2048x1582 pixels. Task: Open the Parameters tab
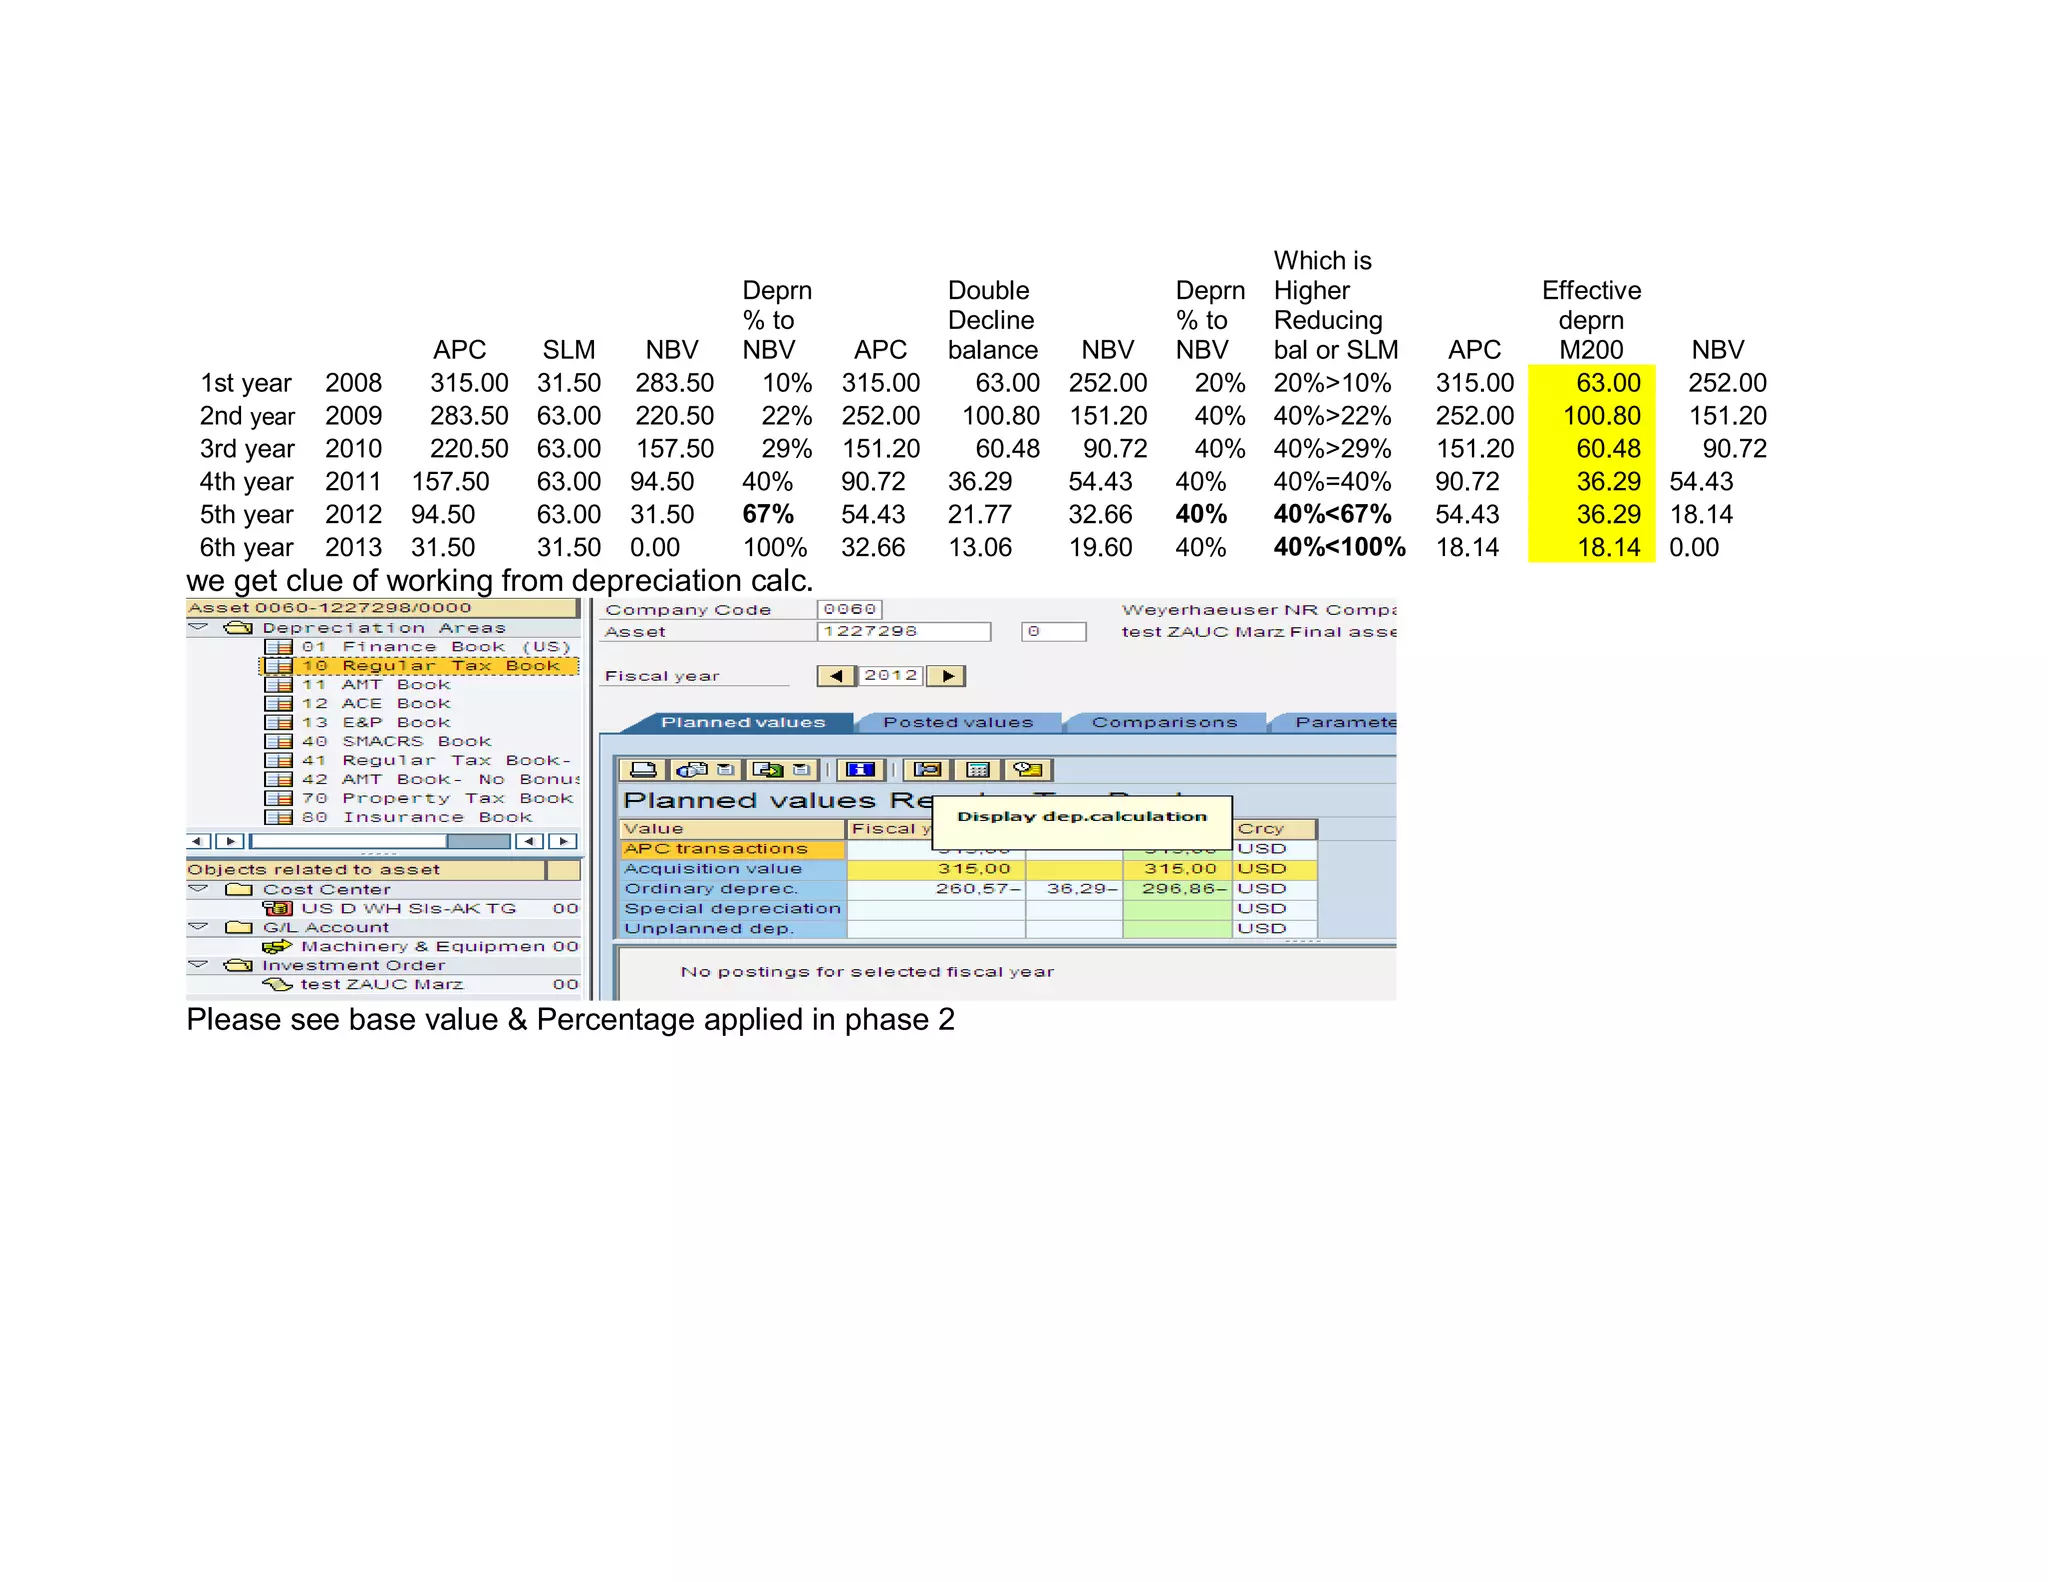(1336, 723)
